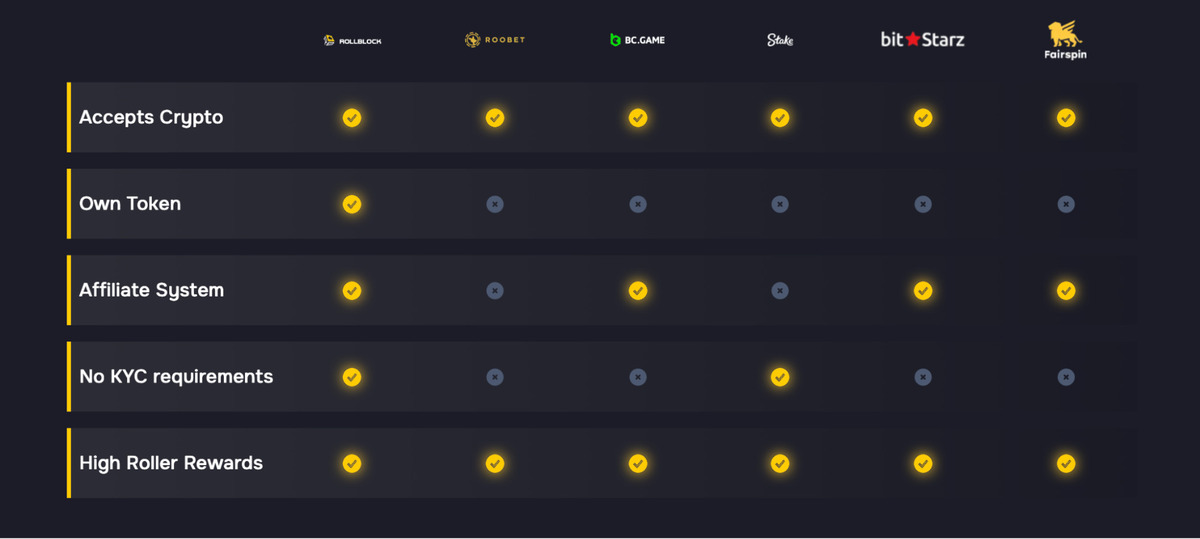The image size is (1200, 539).
Task: Click the Fairspin lion logo
Action: tap(1066, 40)
